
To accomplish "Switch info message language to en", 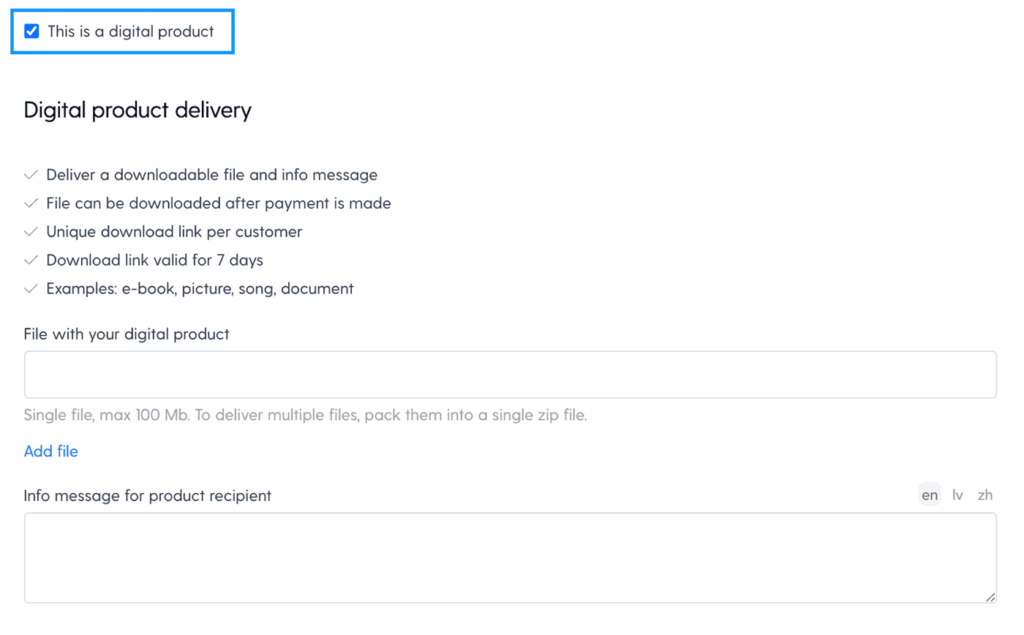I will click(x=930, y=495).
